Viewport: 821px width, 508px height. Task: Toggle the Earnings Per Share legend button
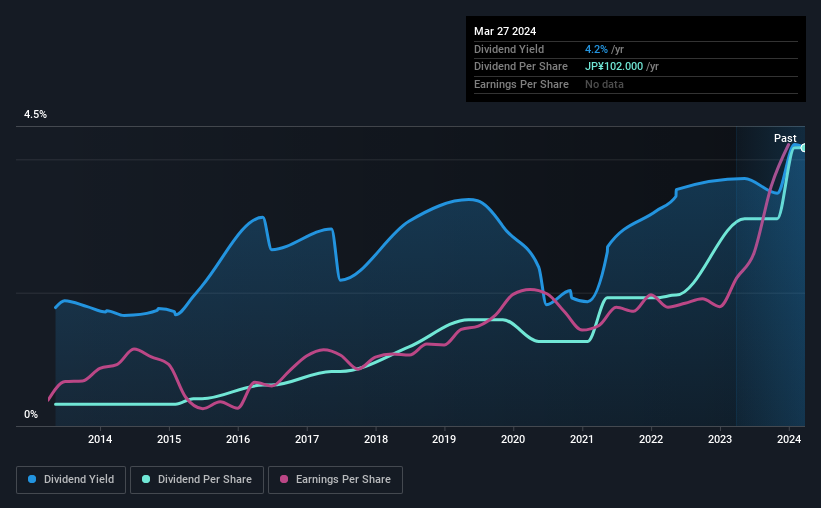pyautogui.click(x=336, y=480)
